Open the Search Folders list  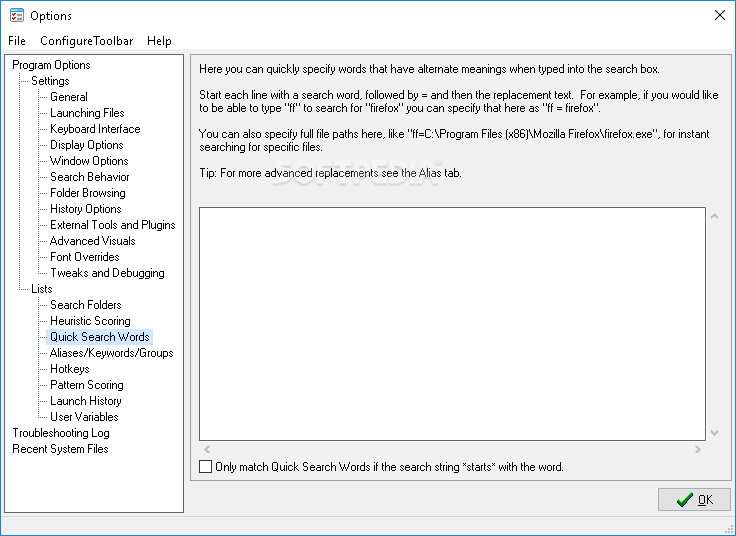coord(86,305)
